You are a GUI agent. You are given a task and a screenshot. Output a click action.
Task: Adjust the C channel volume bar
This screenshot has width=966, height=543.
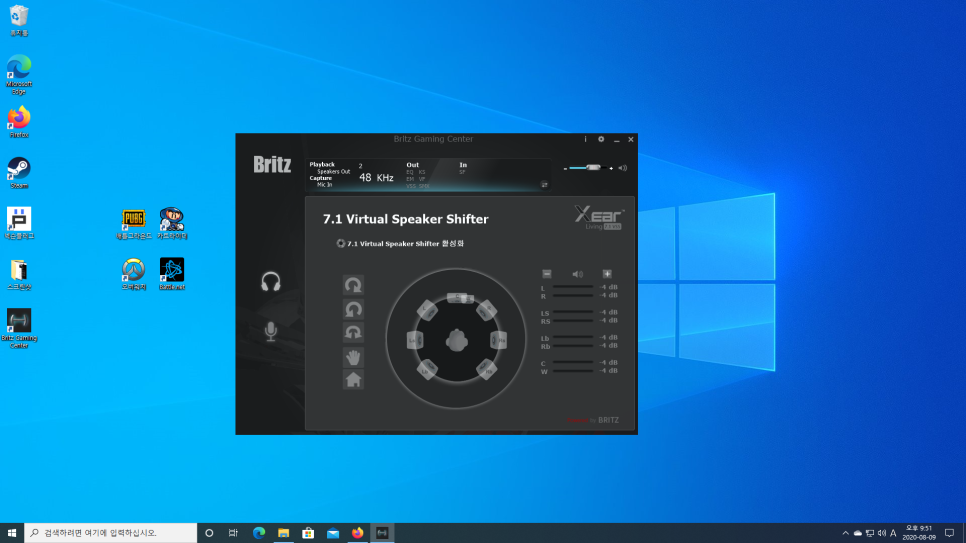[573, 362]
